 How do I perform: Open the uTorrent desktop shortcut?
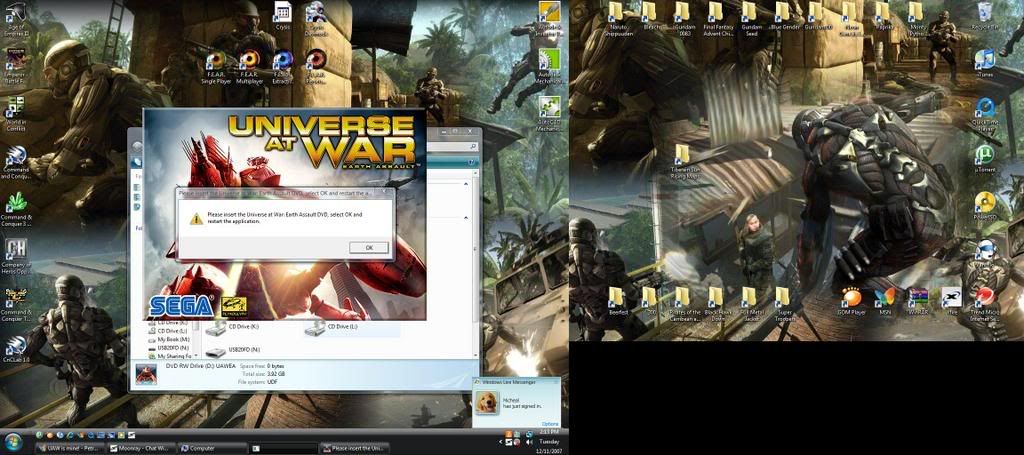[x=984, y=159]
